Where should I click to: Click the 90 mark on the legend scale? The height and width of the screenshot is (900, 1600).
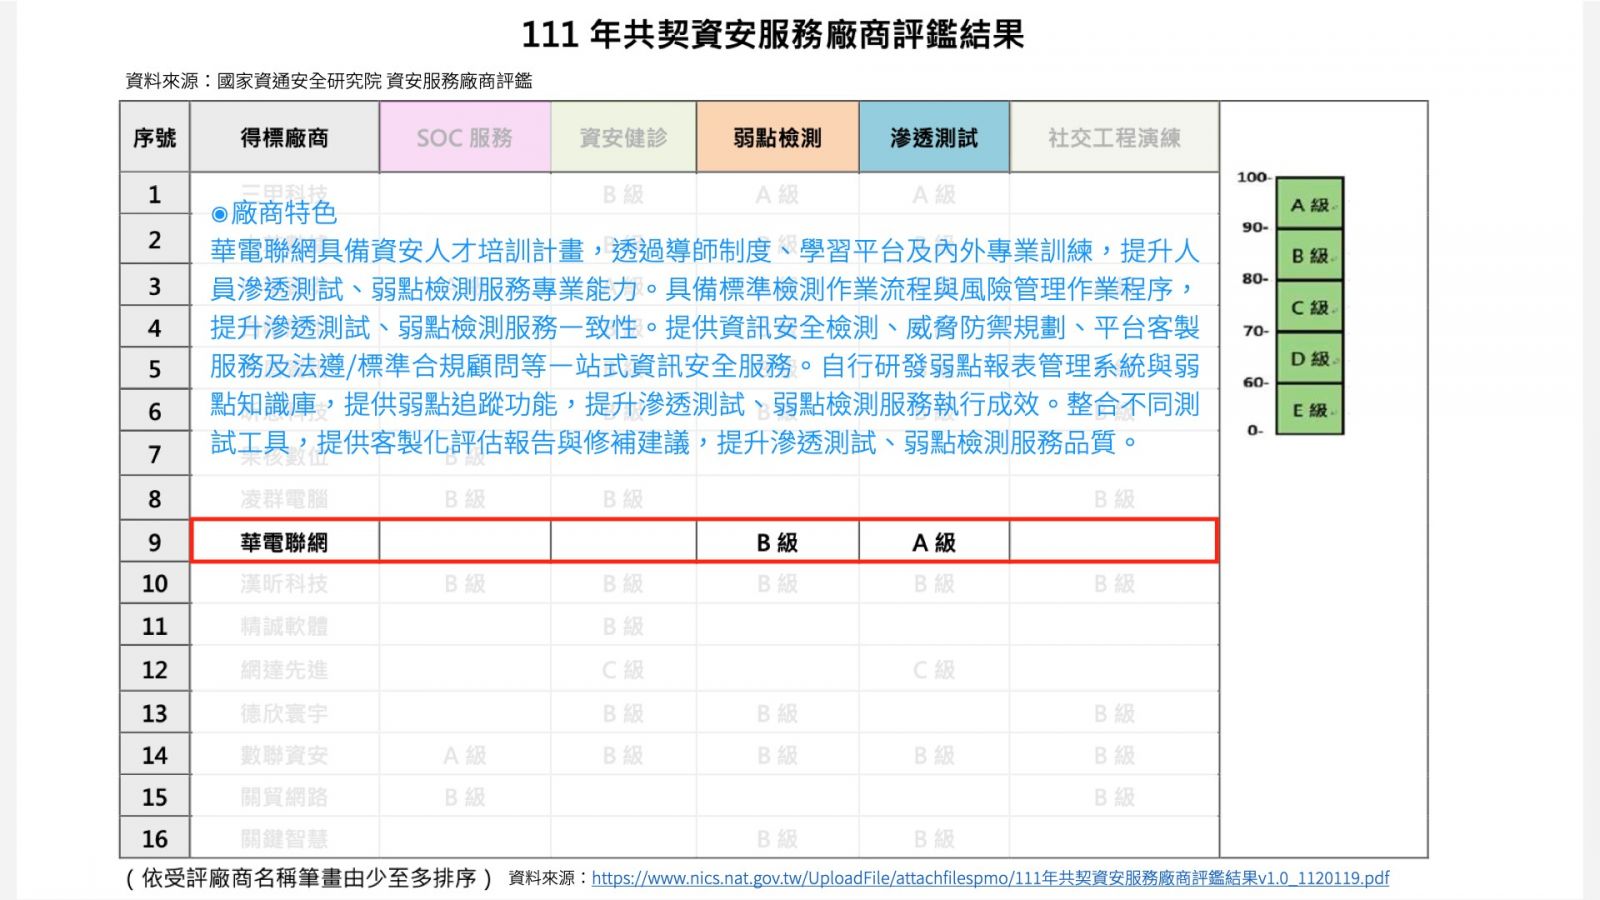[1255, 227]
